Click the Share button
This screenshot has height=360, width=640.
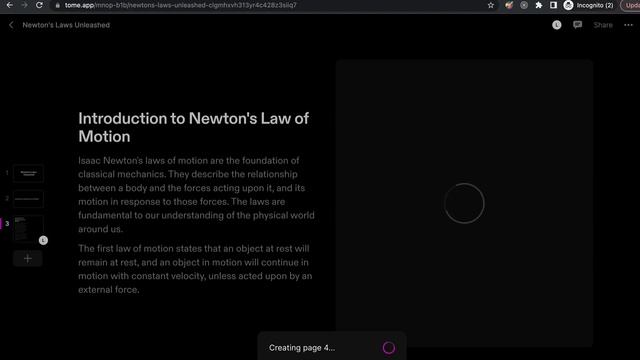(603, 25)
